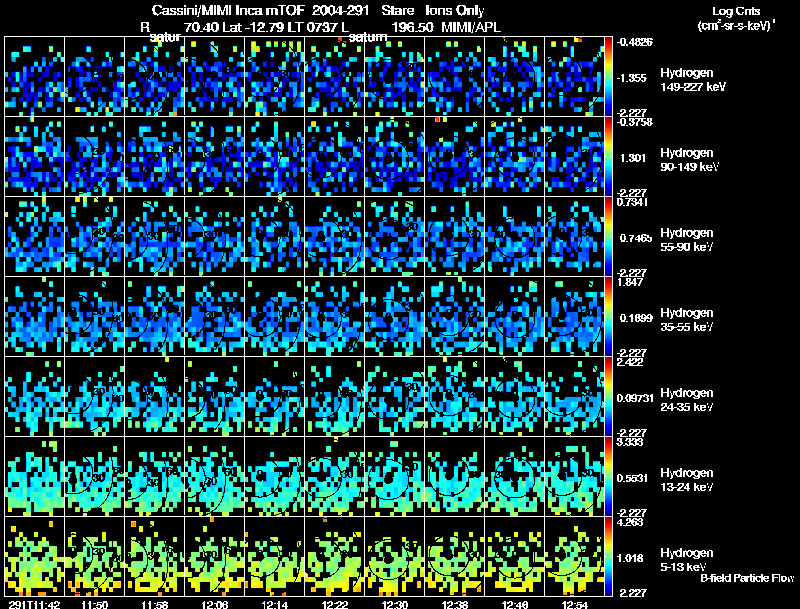The width and height of the screenshot is (800, 609).
Task: Click the -1.355 scale value
Action: [x=633, y=78]
